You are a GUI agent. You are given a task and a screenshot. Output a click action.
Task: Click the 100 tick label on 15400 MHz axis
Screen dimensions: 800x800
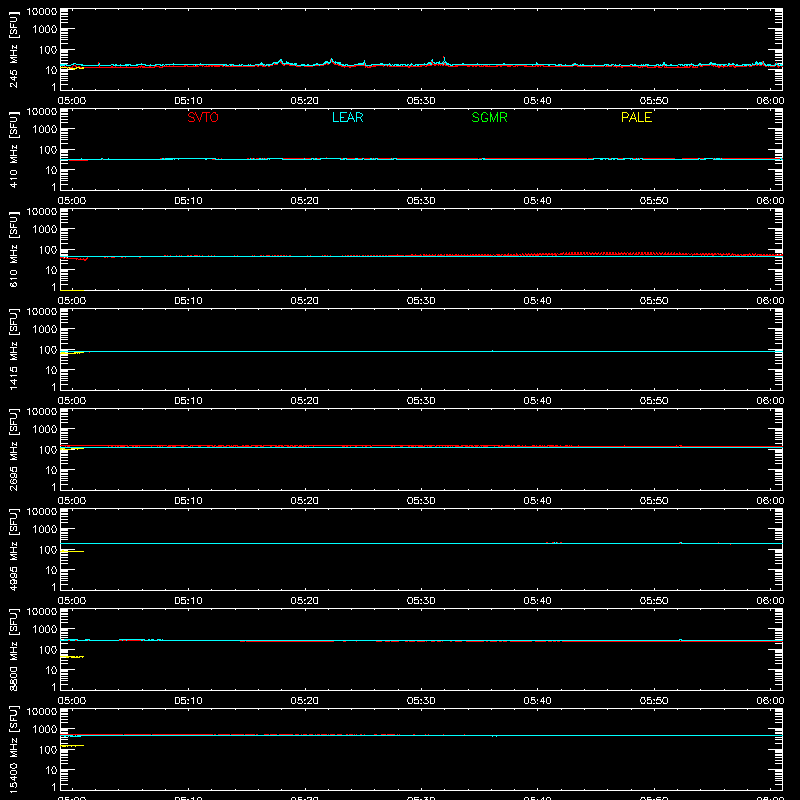pyautogui.click(x=48, y=750)
